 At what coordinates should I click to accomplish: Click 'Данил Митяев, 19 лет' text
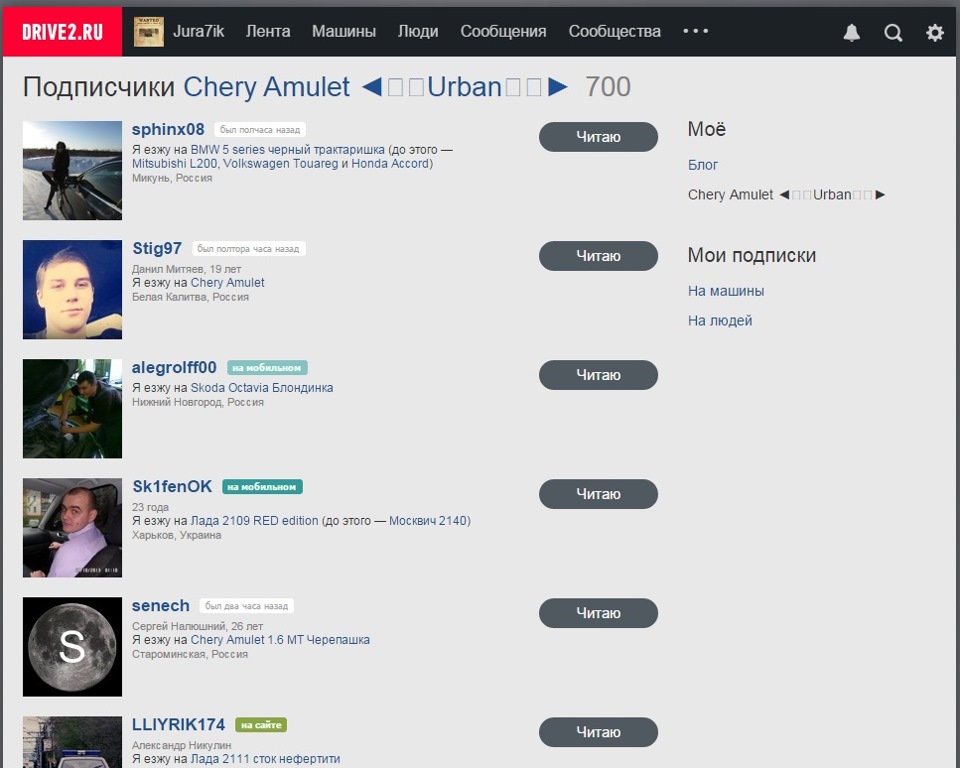point(187,269)
